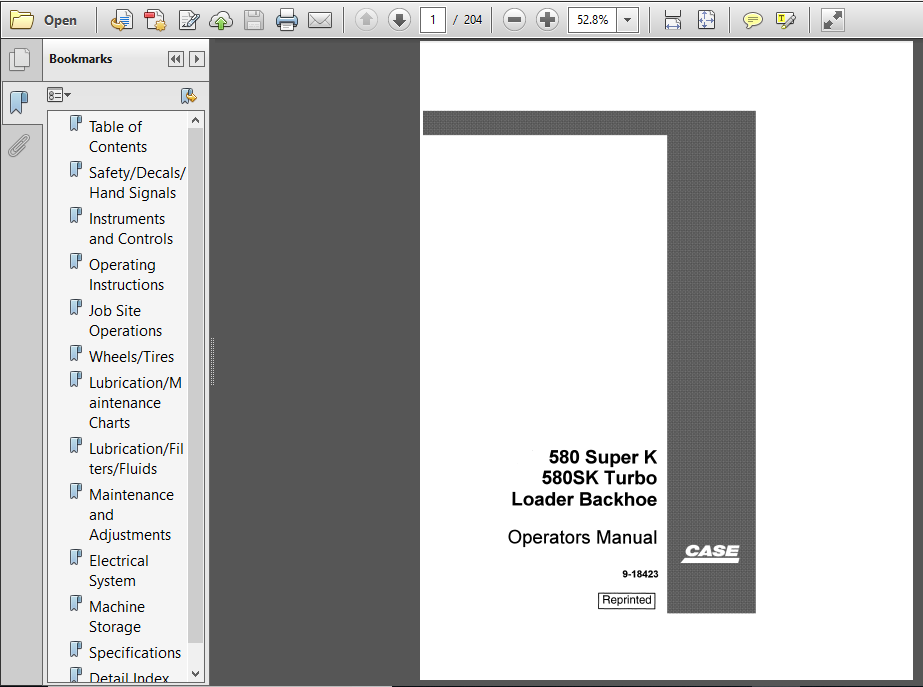
Task: Collapse the Bookmarks panel with double arrows
Action: coord(175,59)
